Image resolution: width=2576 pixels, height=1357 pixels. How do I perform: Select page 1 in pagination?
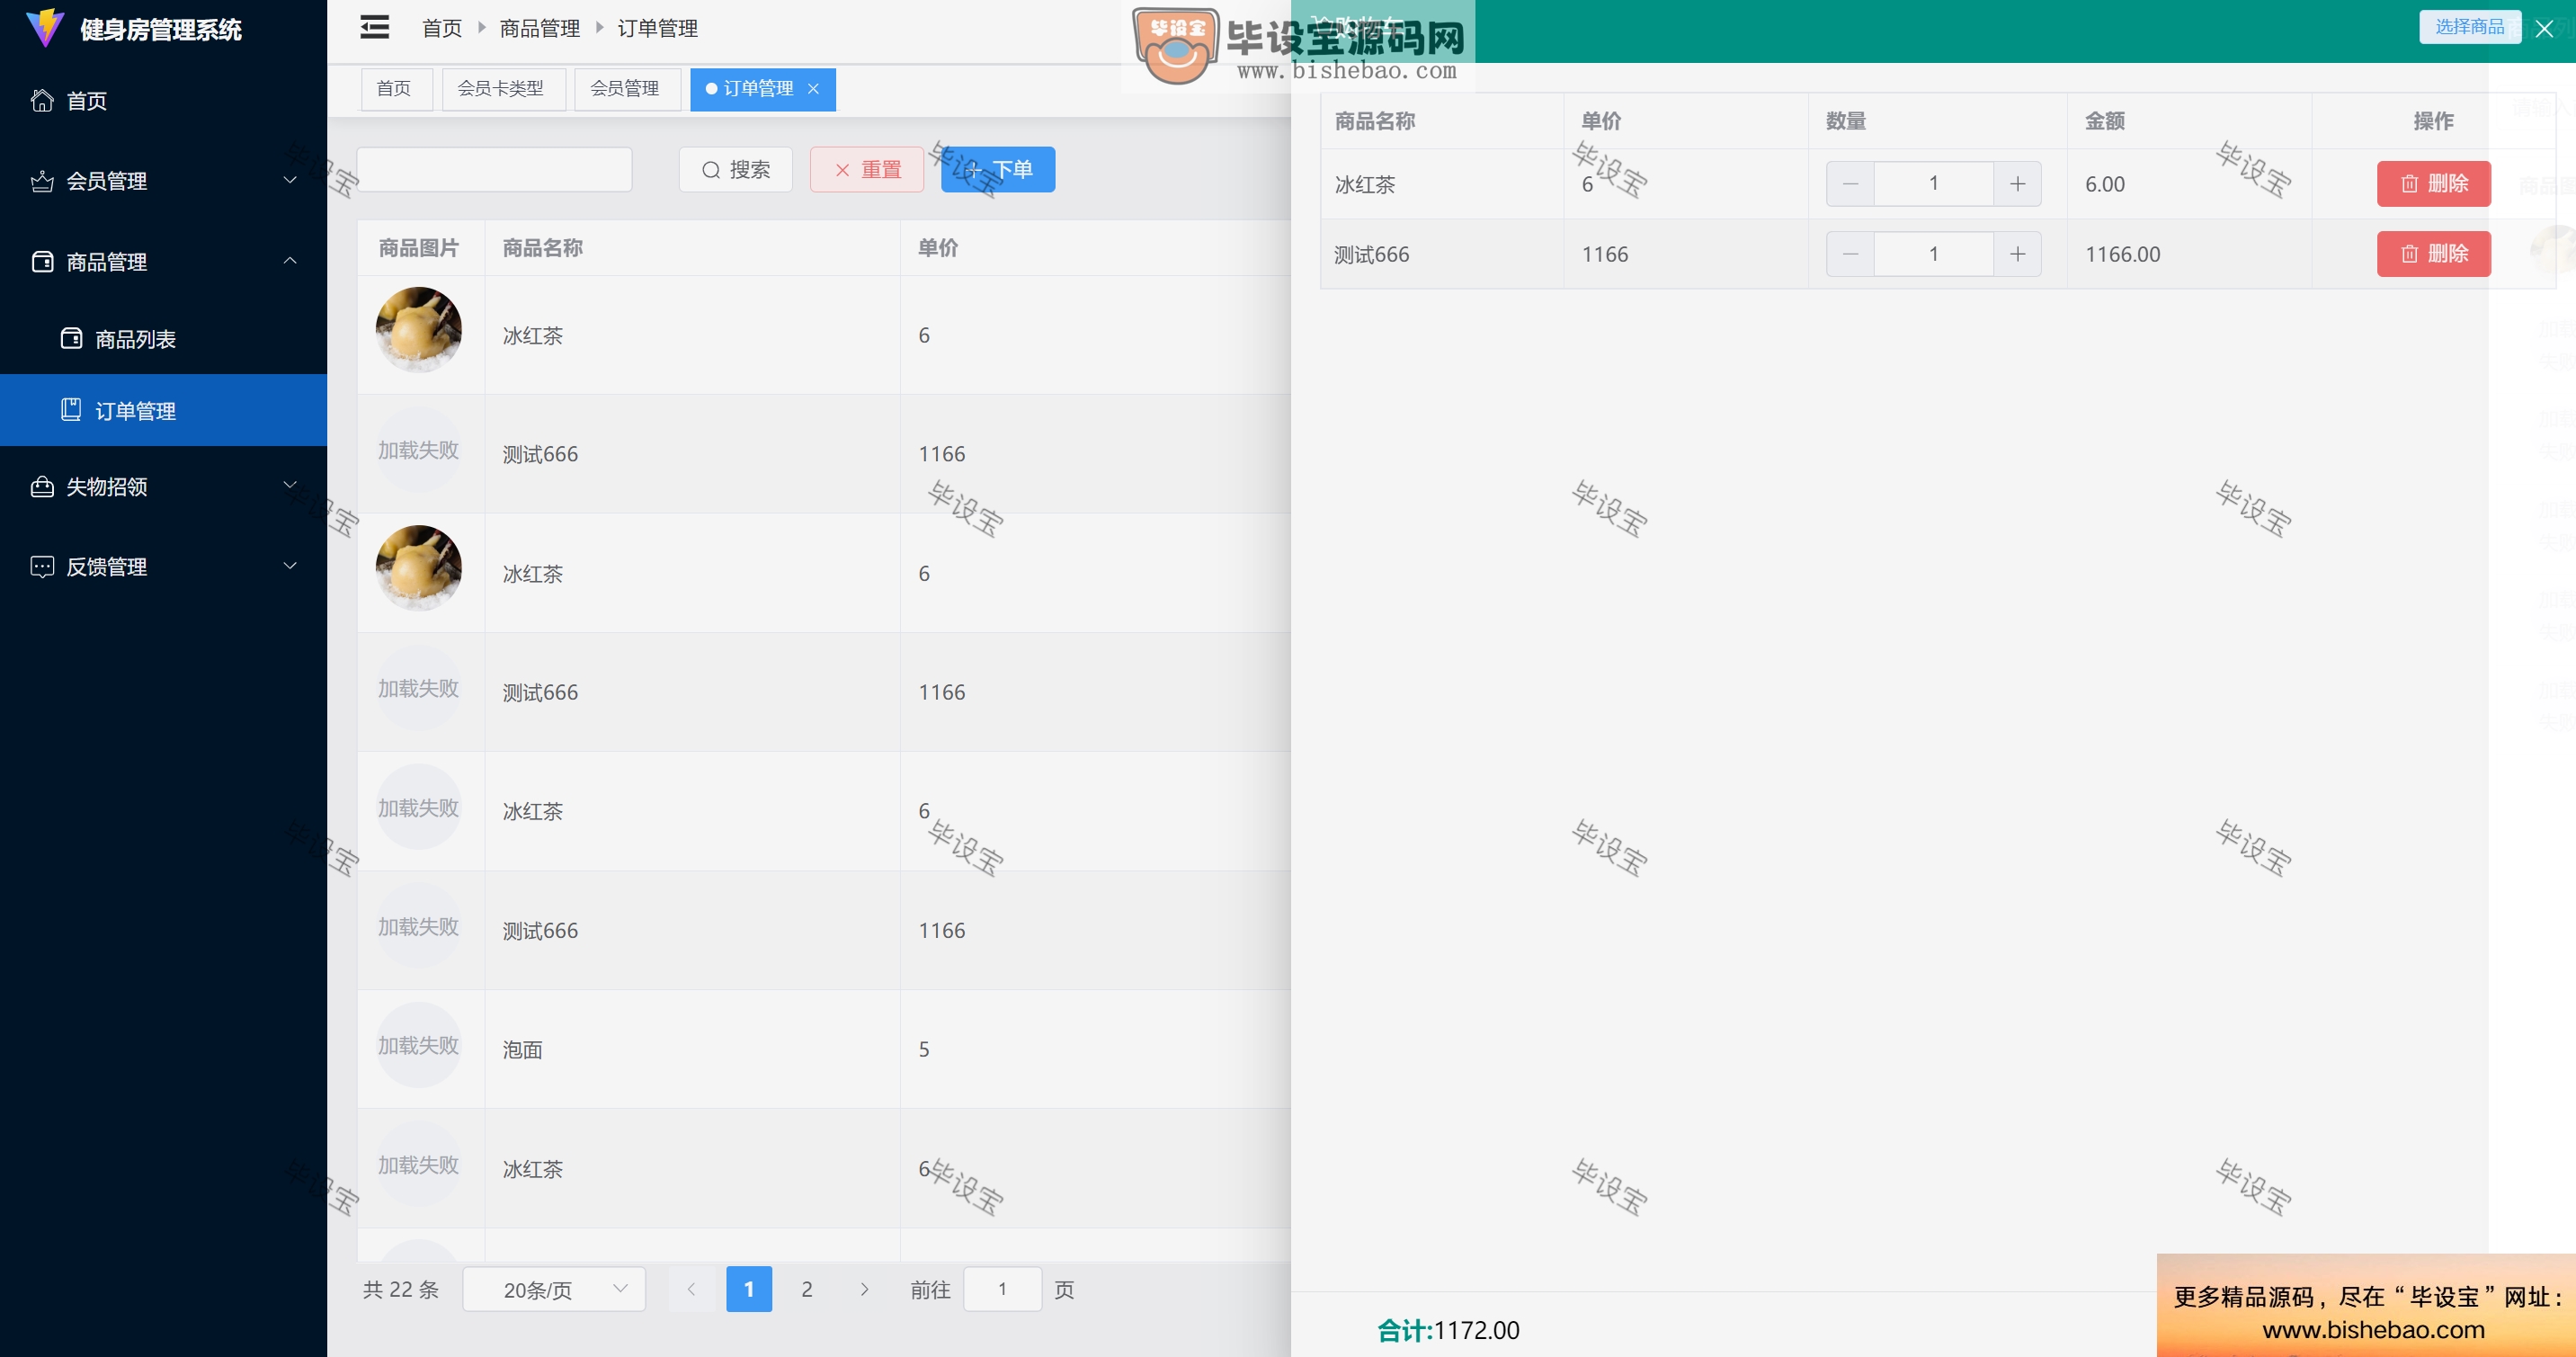tap(749, 1290)
